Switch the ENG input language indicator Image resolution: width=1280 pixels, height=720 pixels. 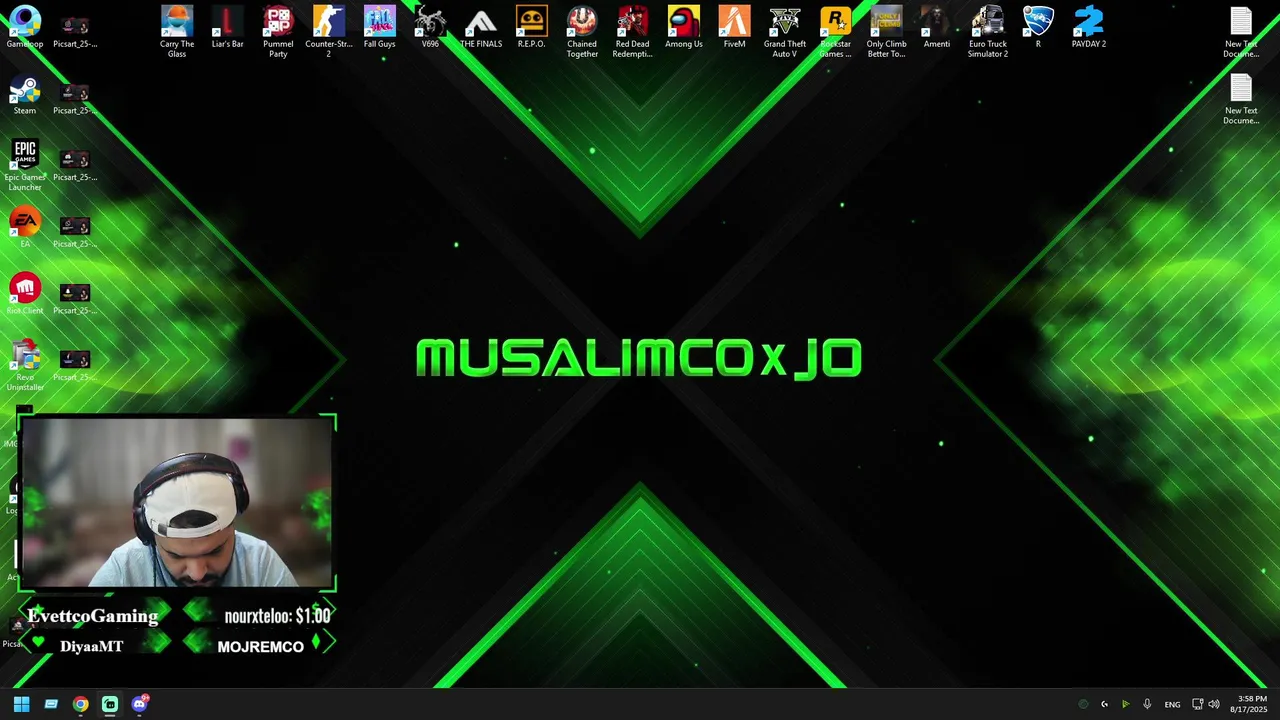[x=1172, y=704]
